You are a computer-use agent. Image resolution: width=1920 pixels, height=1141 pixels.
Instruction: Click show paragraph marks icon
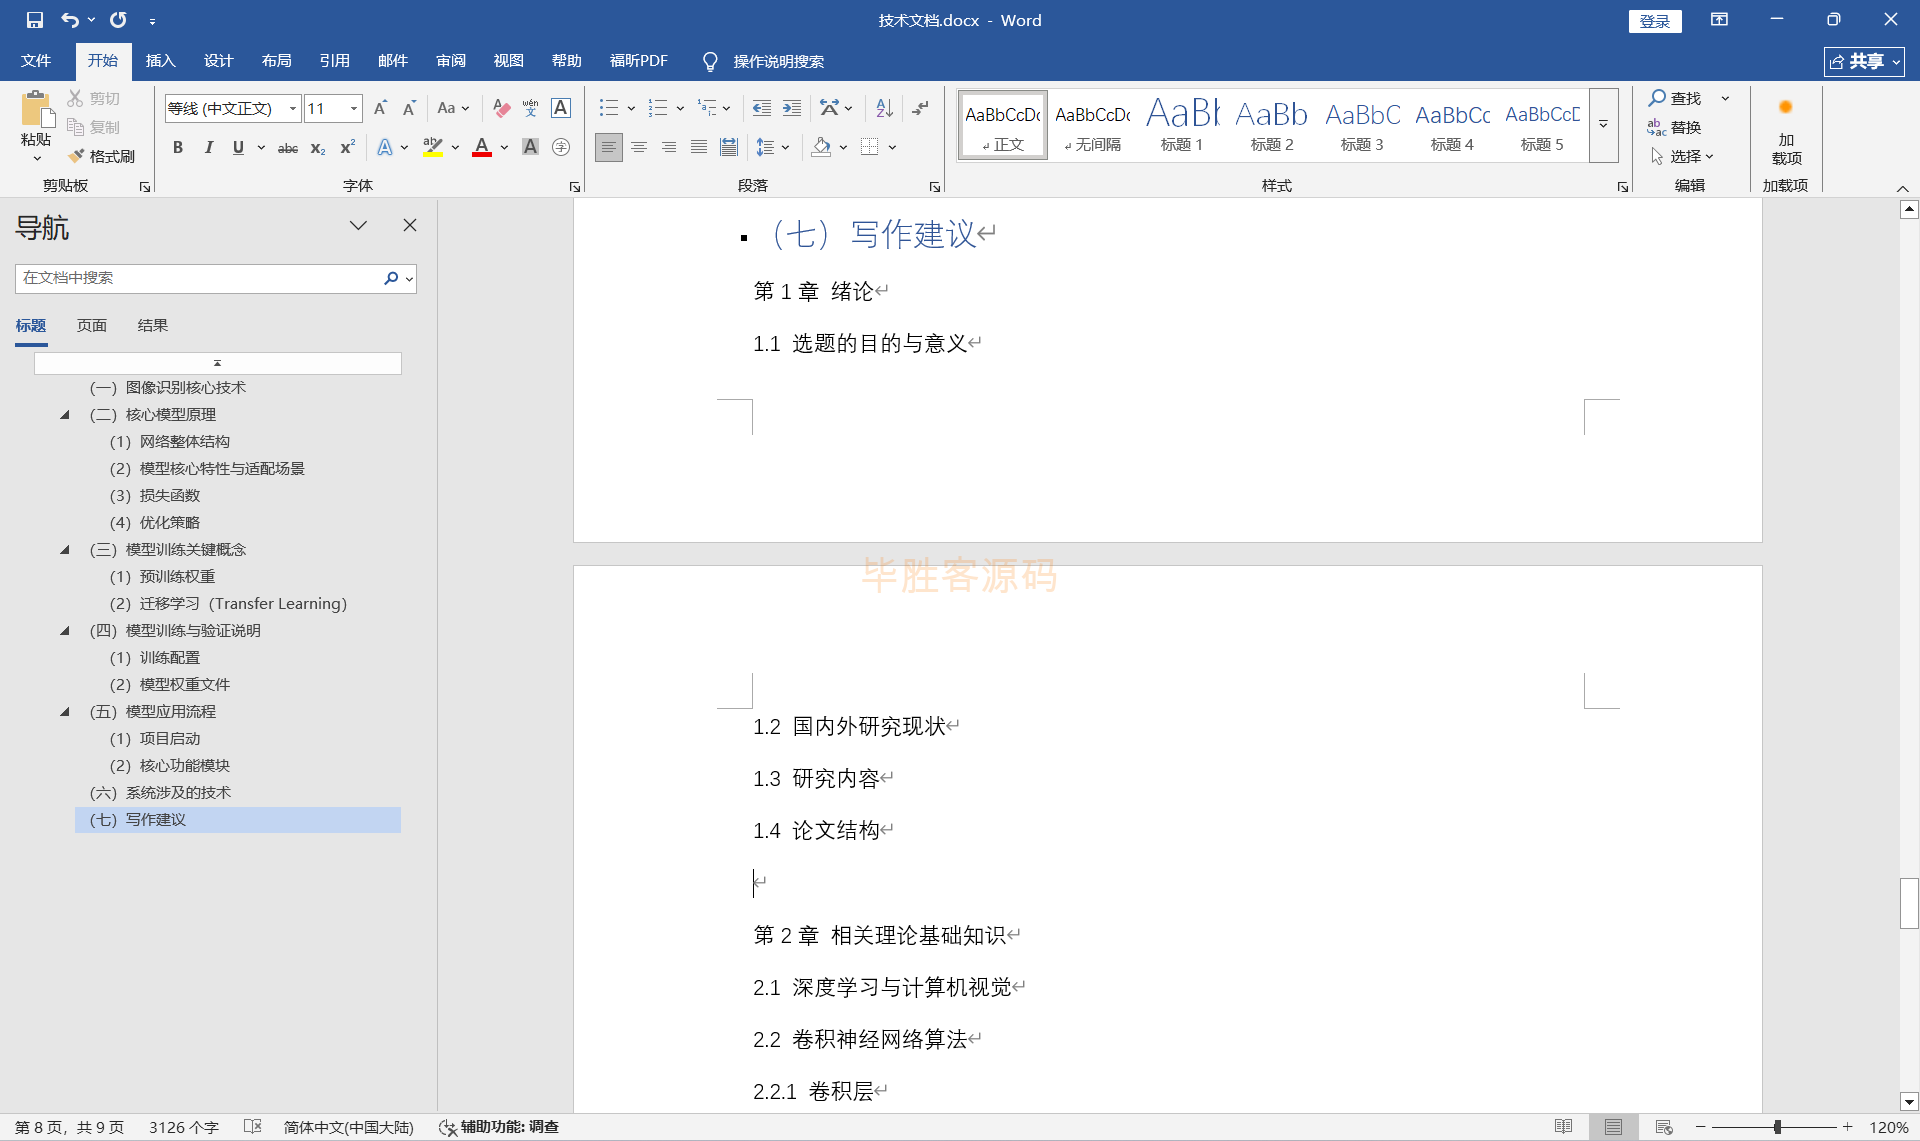tap(921, 108)
